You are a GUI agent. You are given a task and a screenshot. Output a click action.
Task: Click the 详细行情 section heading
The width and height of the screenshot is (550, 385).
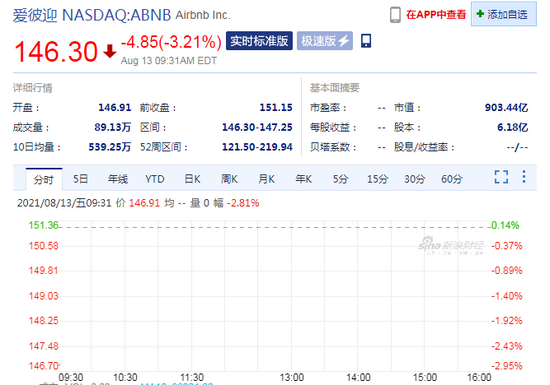pyautogui.click(x=33, y=88)
